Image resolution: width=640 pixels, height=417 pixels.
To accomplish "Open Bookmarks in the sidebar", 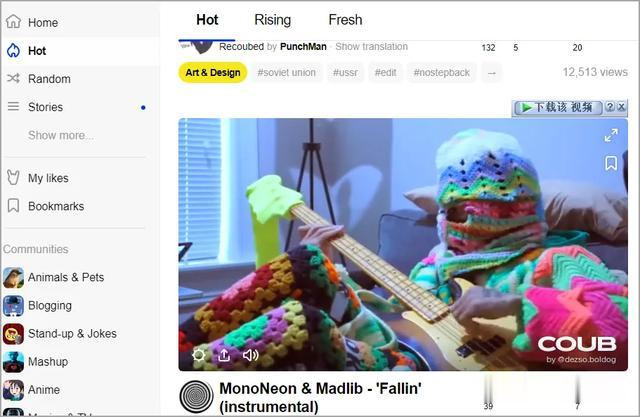I will 56,206.
